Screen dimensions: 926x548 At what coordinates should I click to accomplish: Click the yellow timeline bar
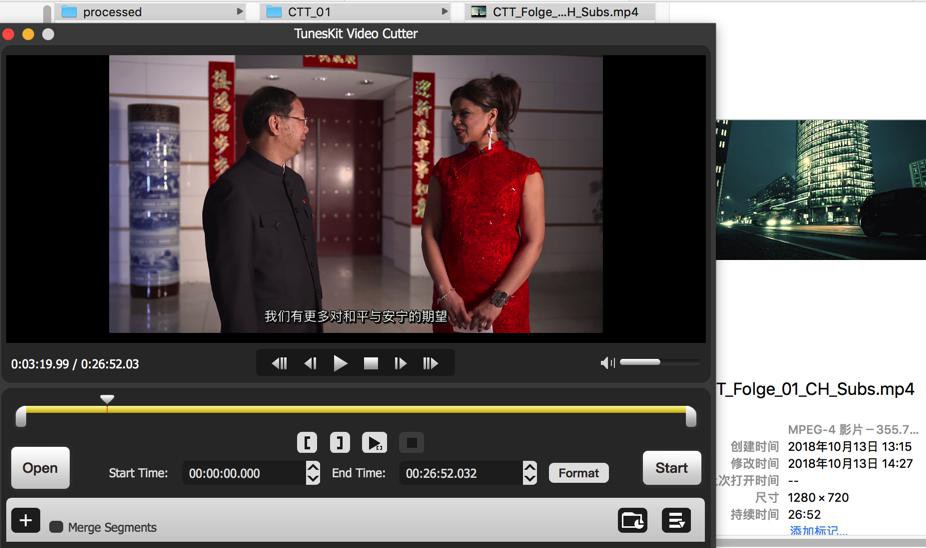[356, 409]
